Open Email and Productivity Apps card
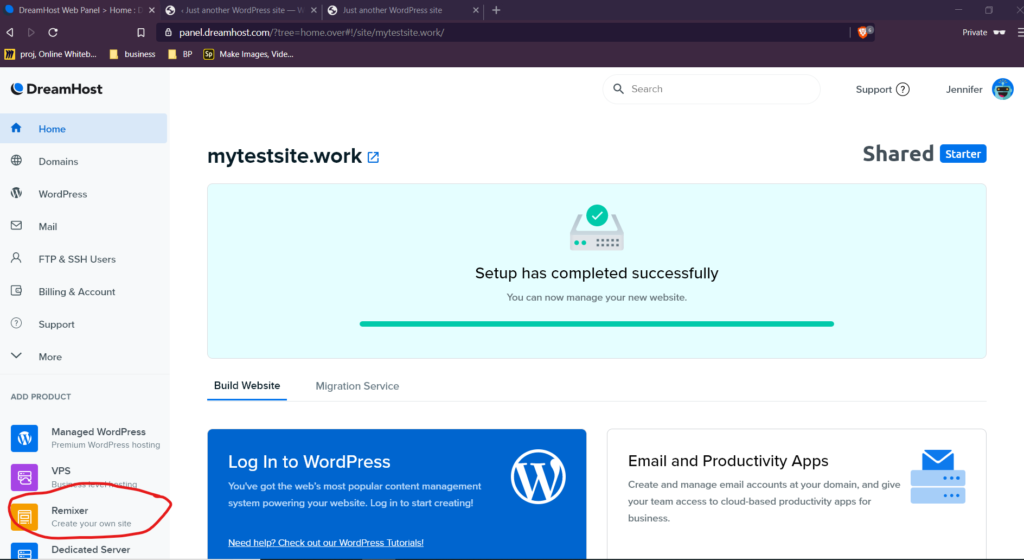This screenshot has height=560, width=1024. [x=796, y=494]
